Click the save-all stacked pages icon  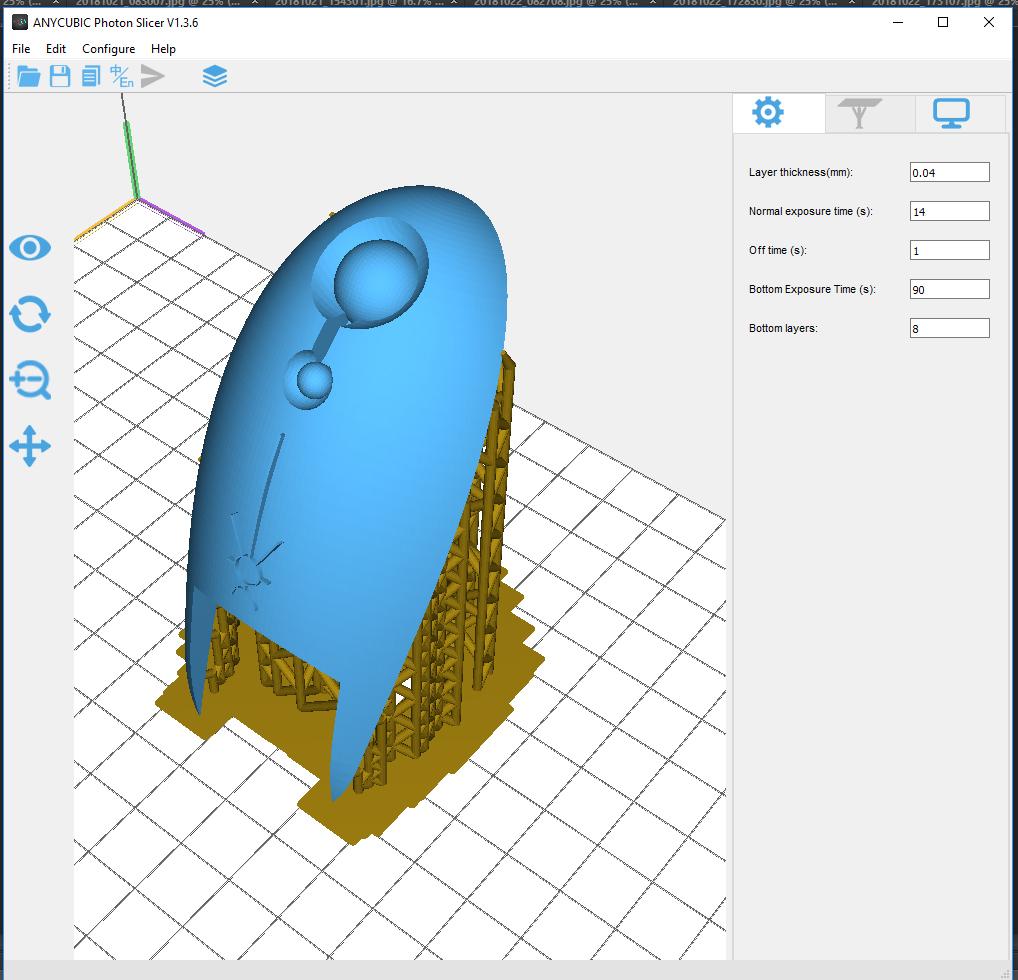(91, 77)
